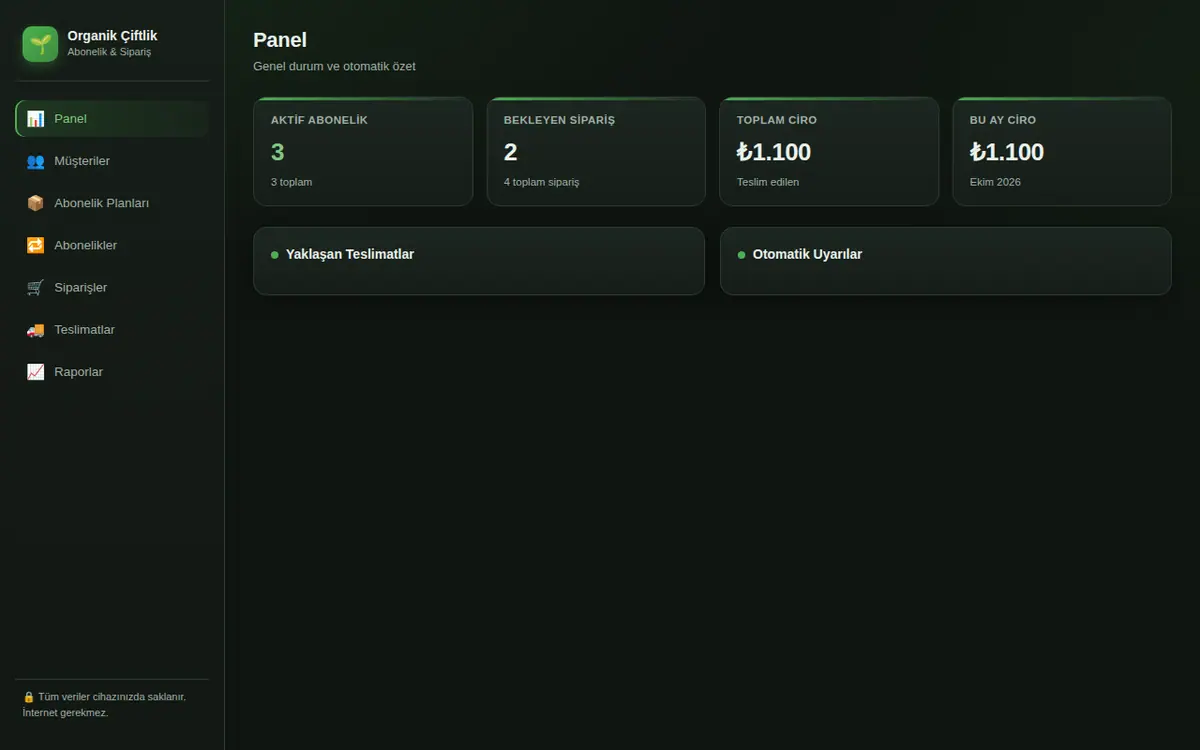Click the "Ekim 2026" caption
Viewport: 1200px width, 750px height.
[995, 182]
